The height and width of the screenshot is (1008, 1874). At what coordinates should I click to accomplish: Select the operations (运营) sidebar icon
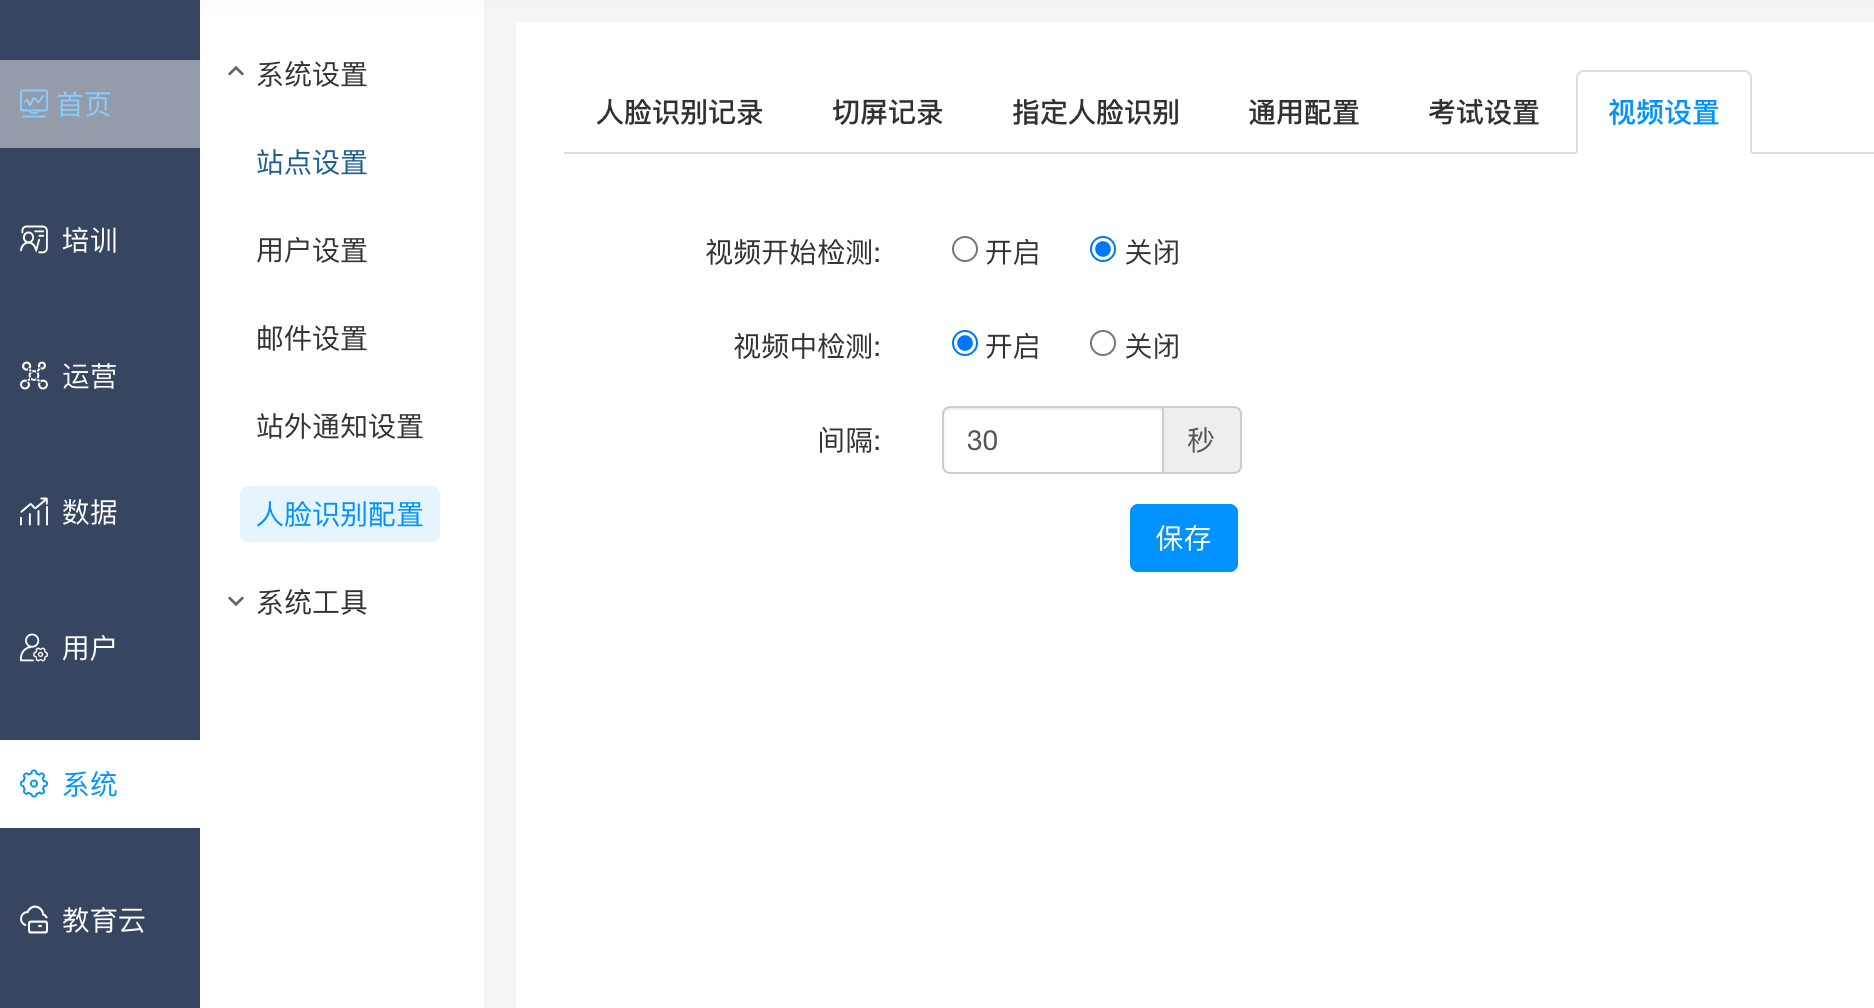(34, 376)
